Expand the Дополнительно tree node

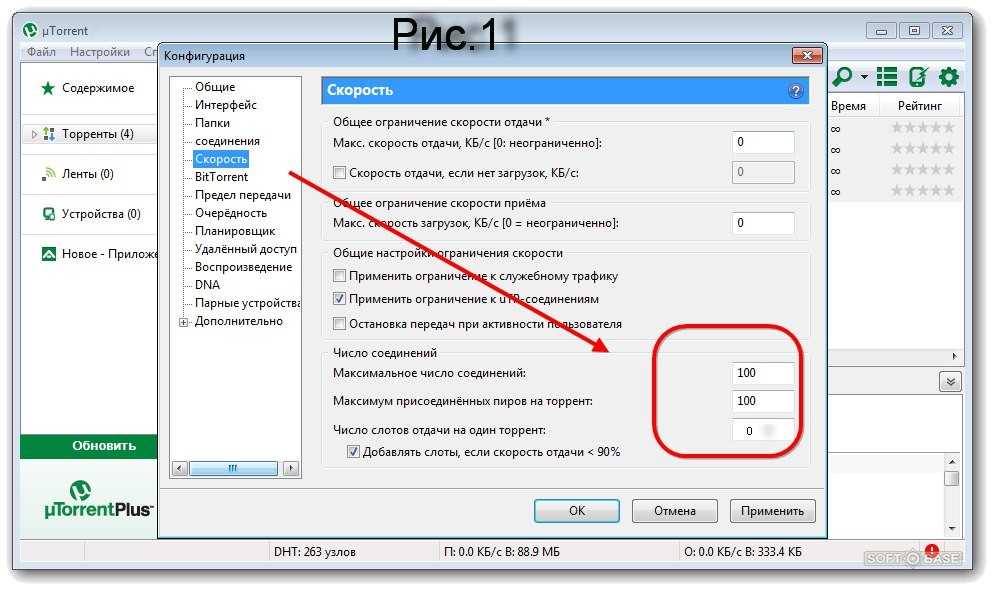[x=184, y=322]
